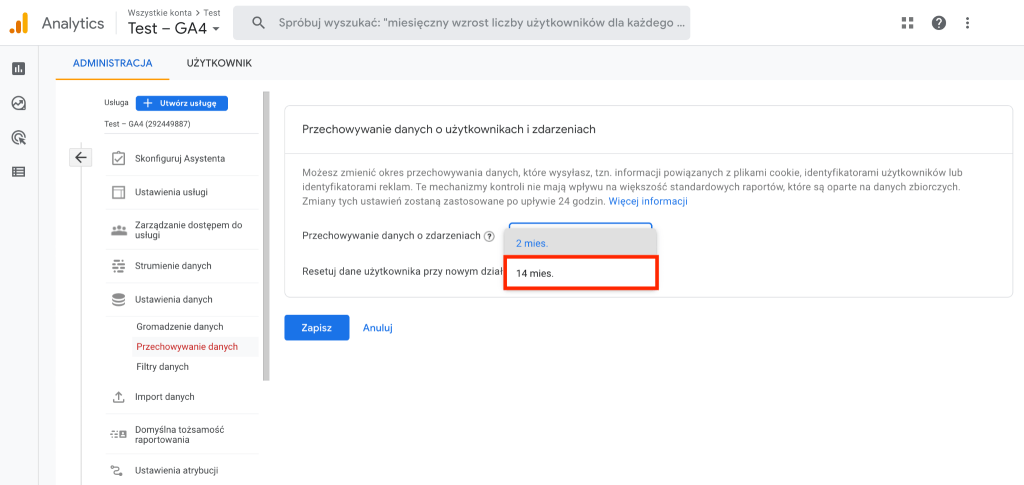1024x485 pixels.
Task: Click the Zapisz save button
Action: pyautogui.click(x=317, y=328)
